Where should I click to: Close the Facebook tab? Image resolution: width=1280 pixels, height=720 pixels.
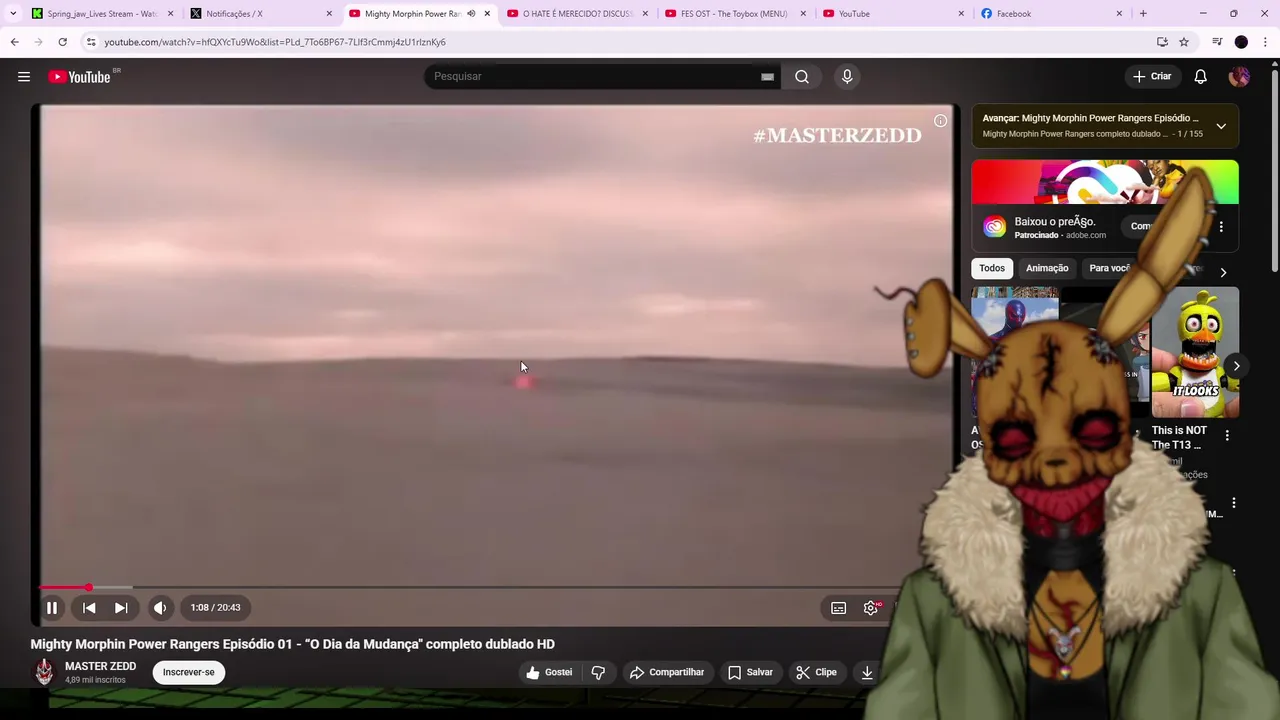pyautogui.click(x=1119, y=14)
